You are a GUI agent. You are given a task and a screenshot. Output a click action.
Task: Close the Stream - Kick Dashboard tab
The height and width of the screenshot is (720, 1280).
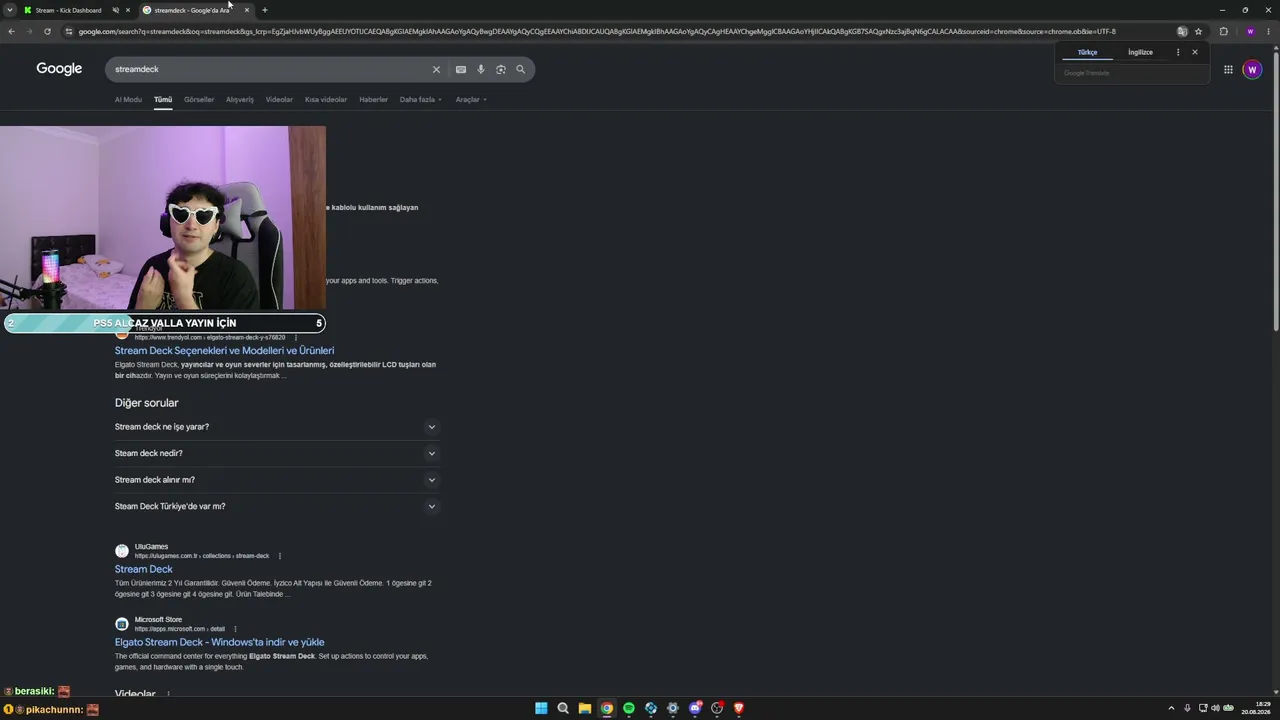[x=128, y=10]
